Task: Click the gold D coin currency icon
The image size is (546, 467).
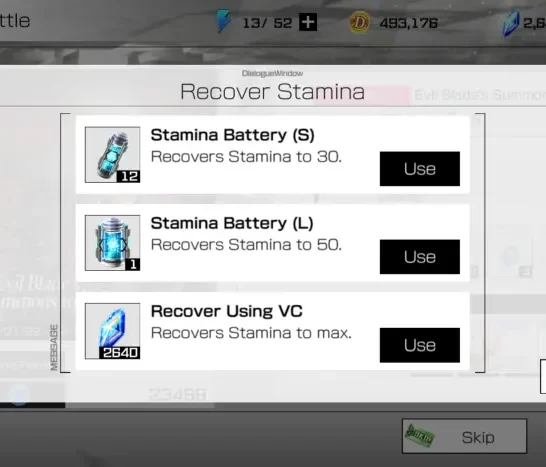Action: point(359,22)
